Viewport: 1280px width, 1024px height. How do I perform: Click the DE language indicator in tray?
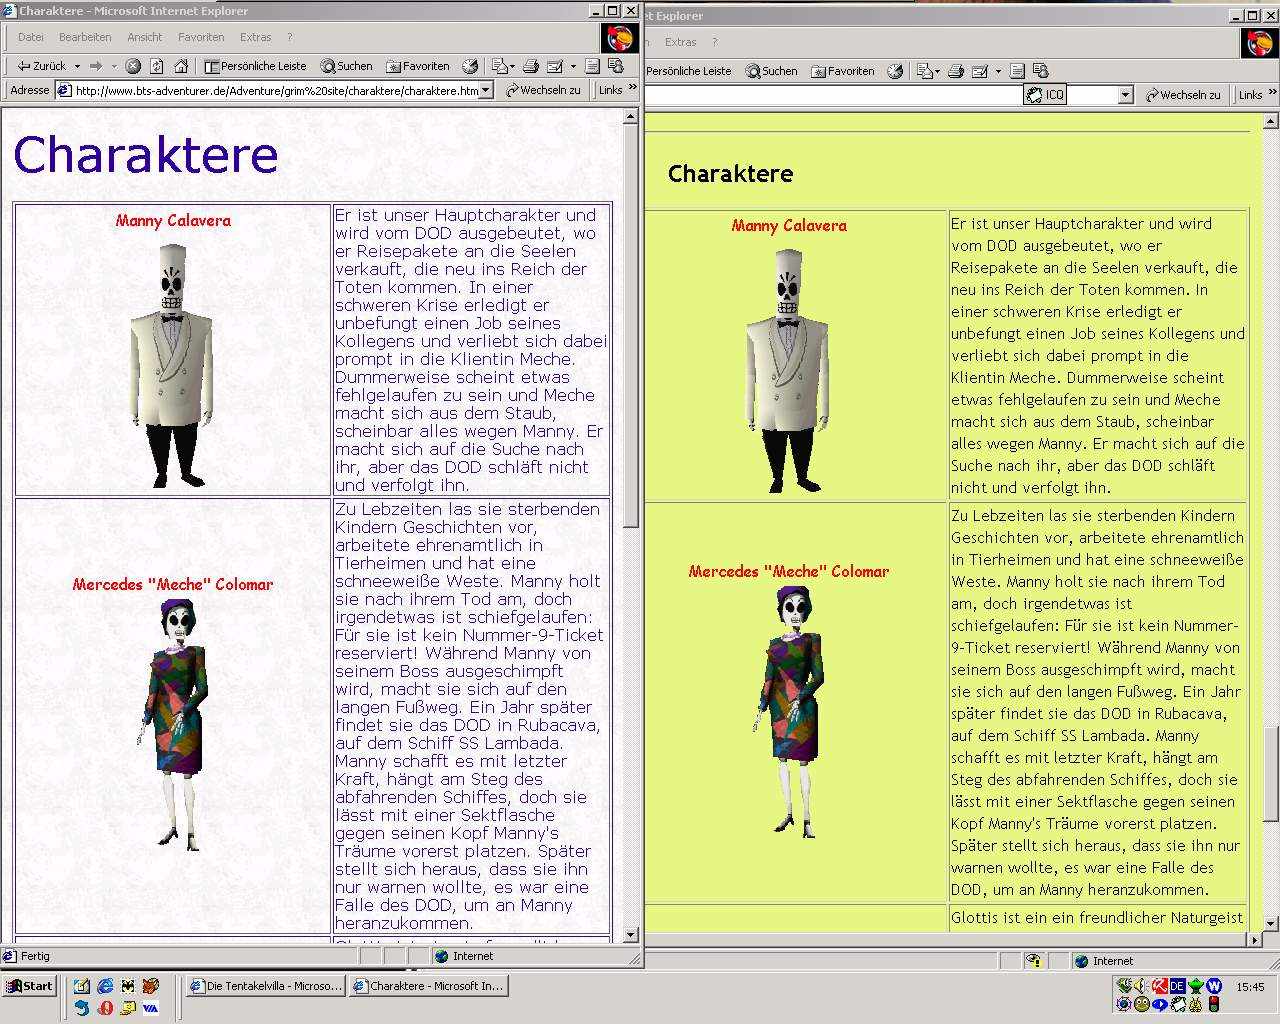click(x=1177, y=986)
